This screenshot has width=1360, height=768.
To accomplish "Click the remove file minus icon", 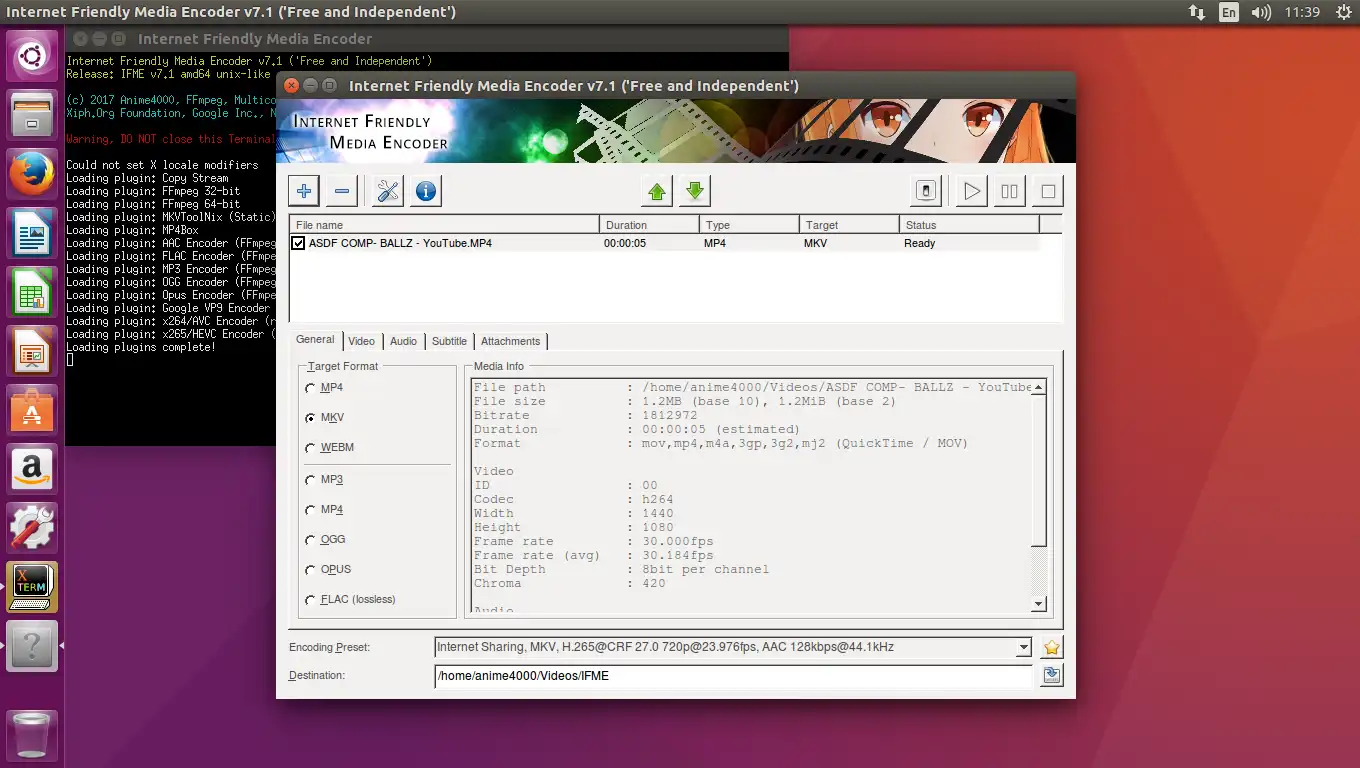I will (x=342, y=191).
